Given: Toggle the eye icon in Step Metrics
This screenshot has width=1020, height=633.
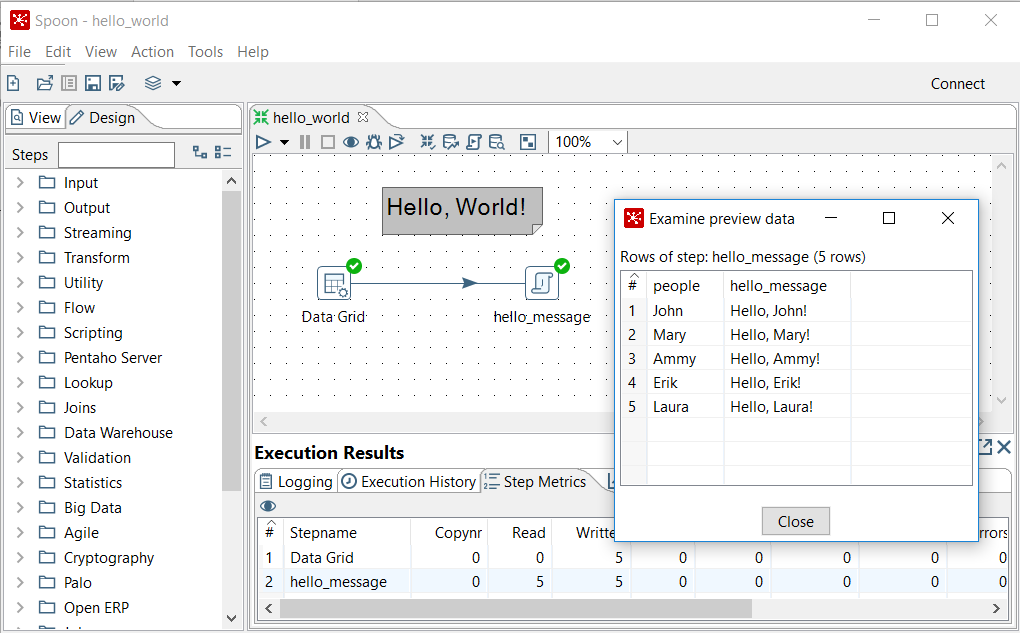Looking at the screenshot, I should click(268, 506).
